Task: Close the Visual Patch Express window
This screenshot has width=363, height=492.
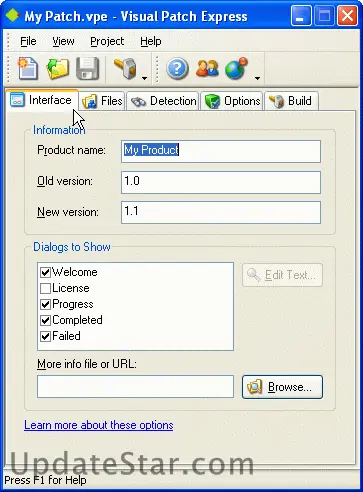Action: [347, 16]
